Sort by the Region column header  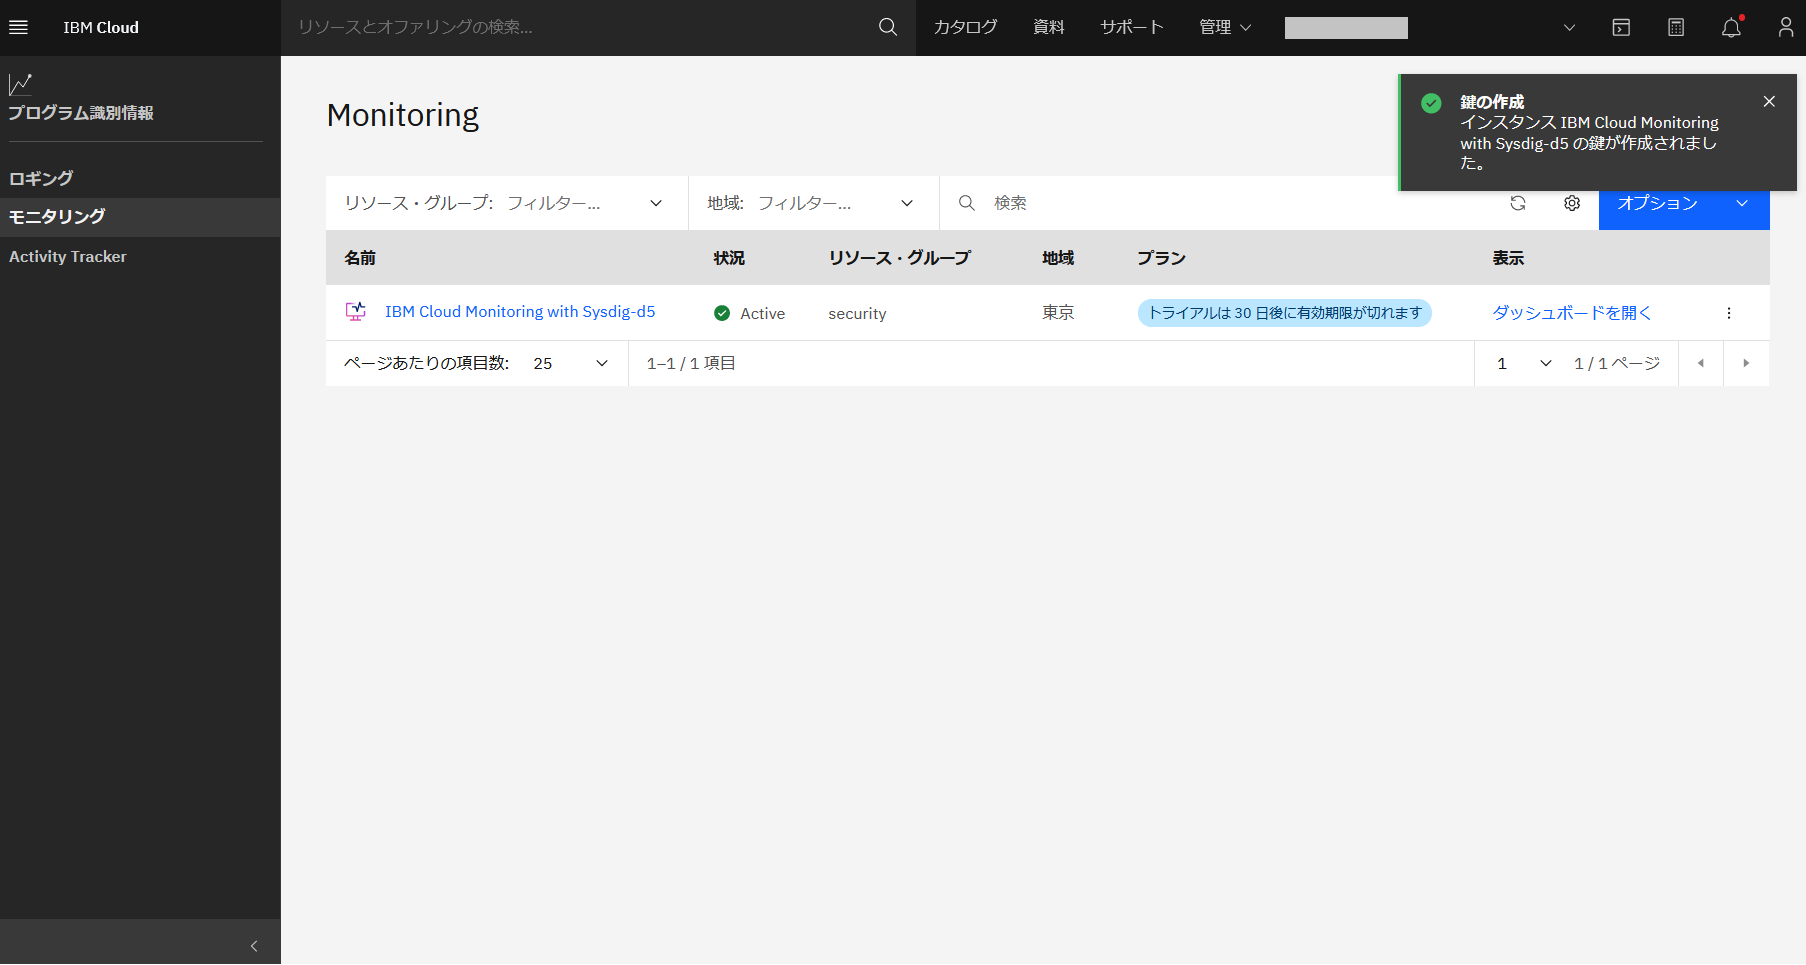click(x=1058, y=258)
